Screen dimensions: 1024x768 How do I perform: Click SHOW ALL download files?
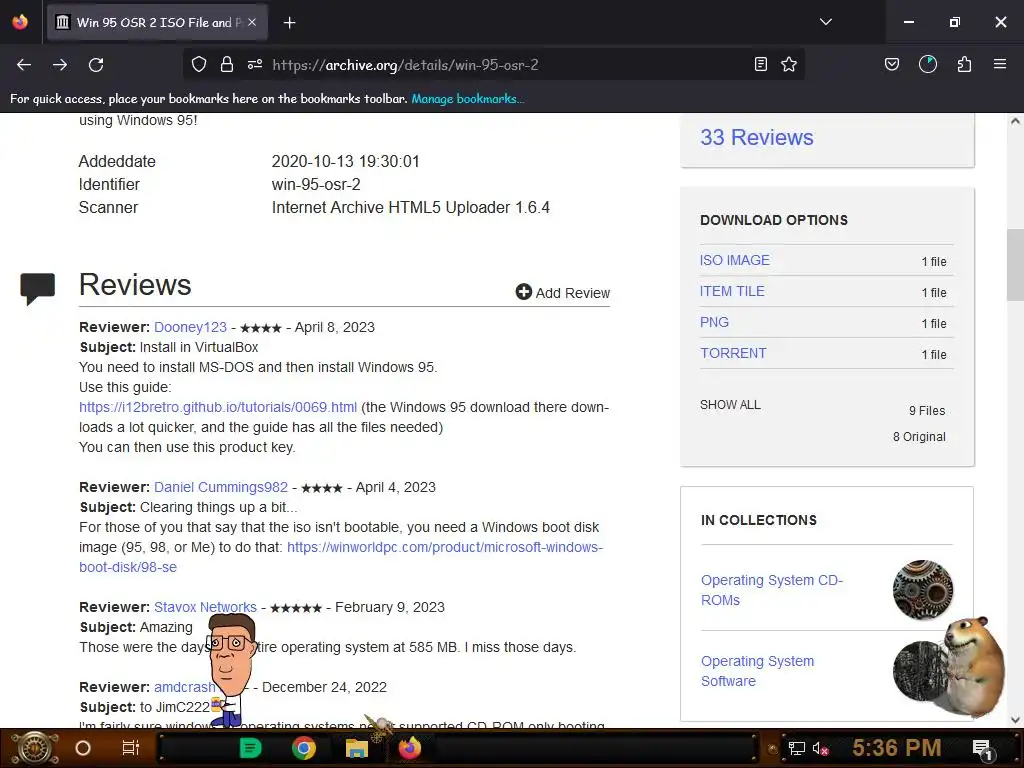[x=730, y=405]
